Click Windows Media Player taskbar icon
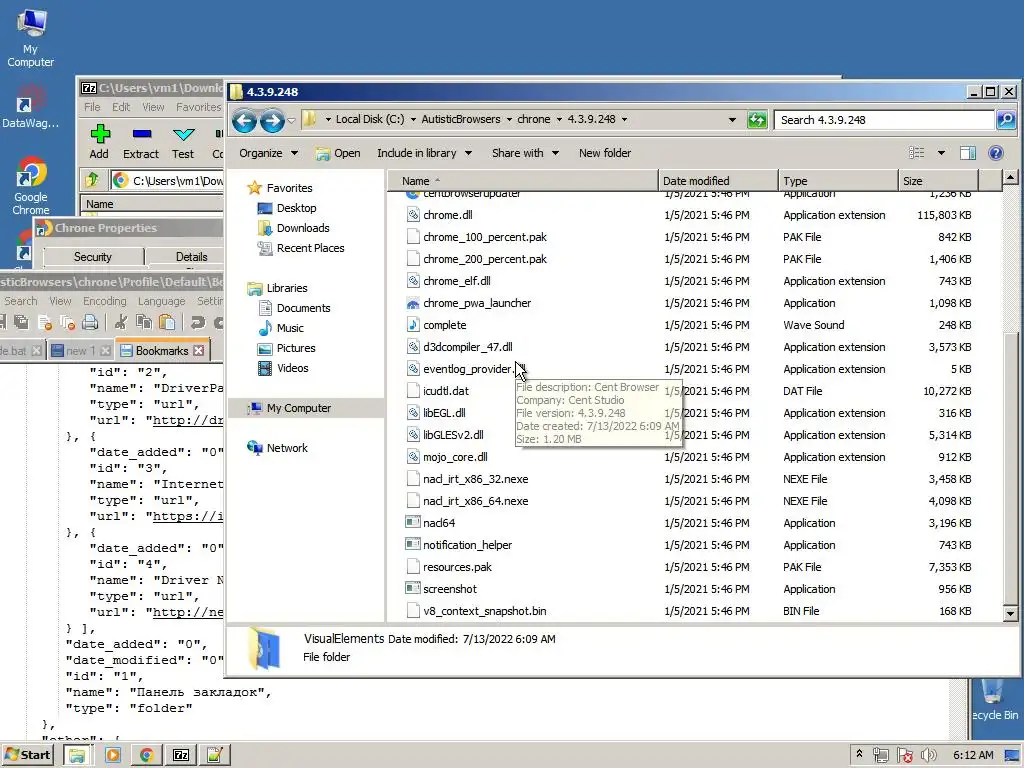The height and width of the screenshot is (768, 1024). (112, 755)
